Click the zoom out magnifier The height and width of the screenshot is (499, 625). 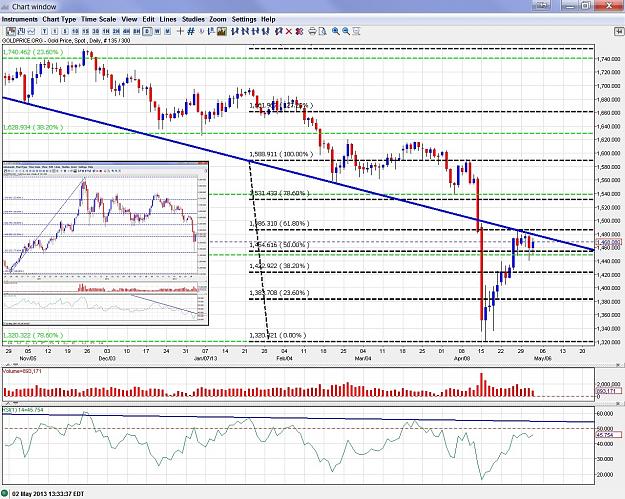click(x=346, y=31)
